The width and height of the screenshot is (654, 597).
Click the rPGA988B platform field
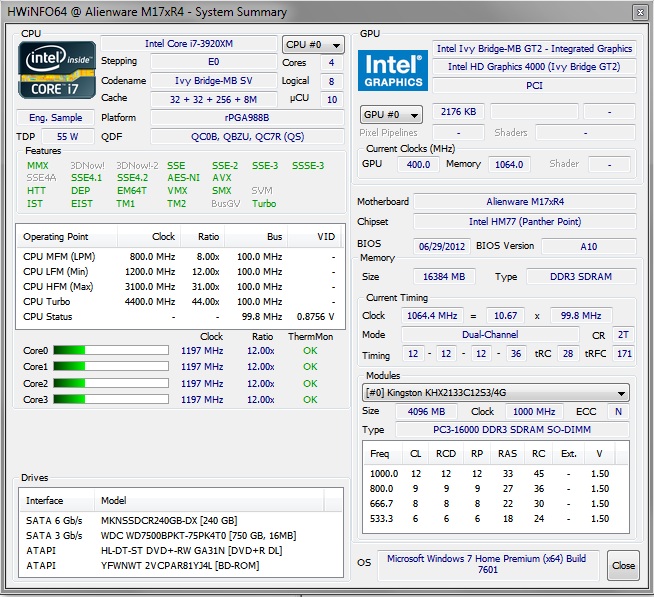[x=247, y=118]
